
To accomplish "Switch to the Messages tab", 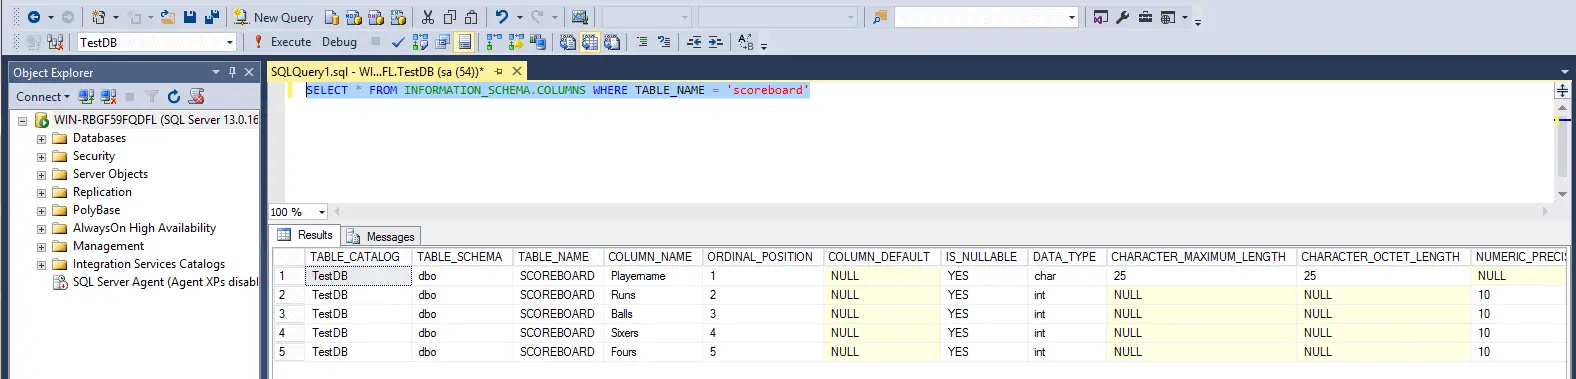I will pos(381,236).
